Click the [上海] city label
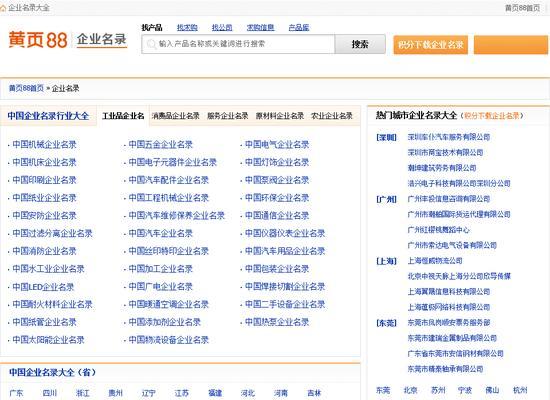The width and height of the screenshot is (550, 400). (386, 261)
